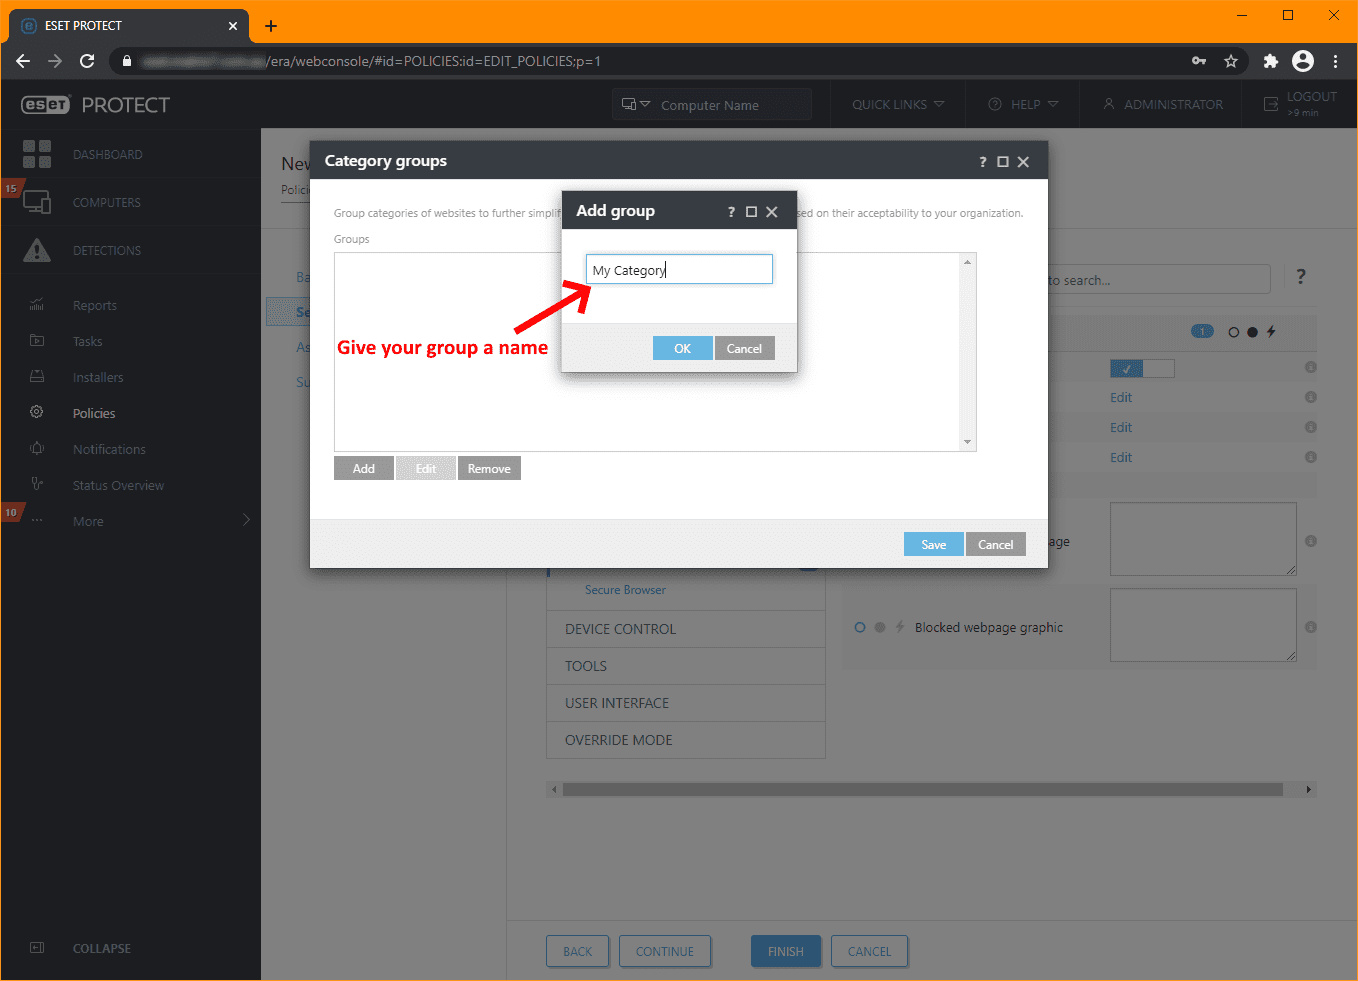
Task: Open browser profile avatar icon
Action: (1303, 61)
